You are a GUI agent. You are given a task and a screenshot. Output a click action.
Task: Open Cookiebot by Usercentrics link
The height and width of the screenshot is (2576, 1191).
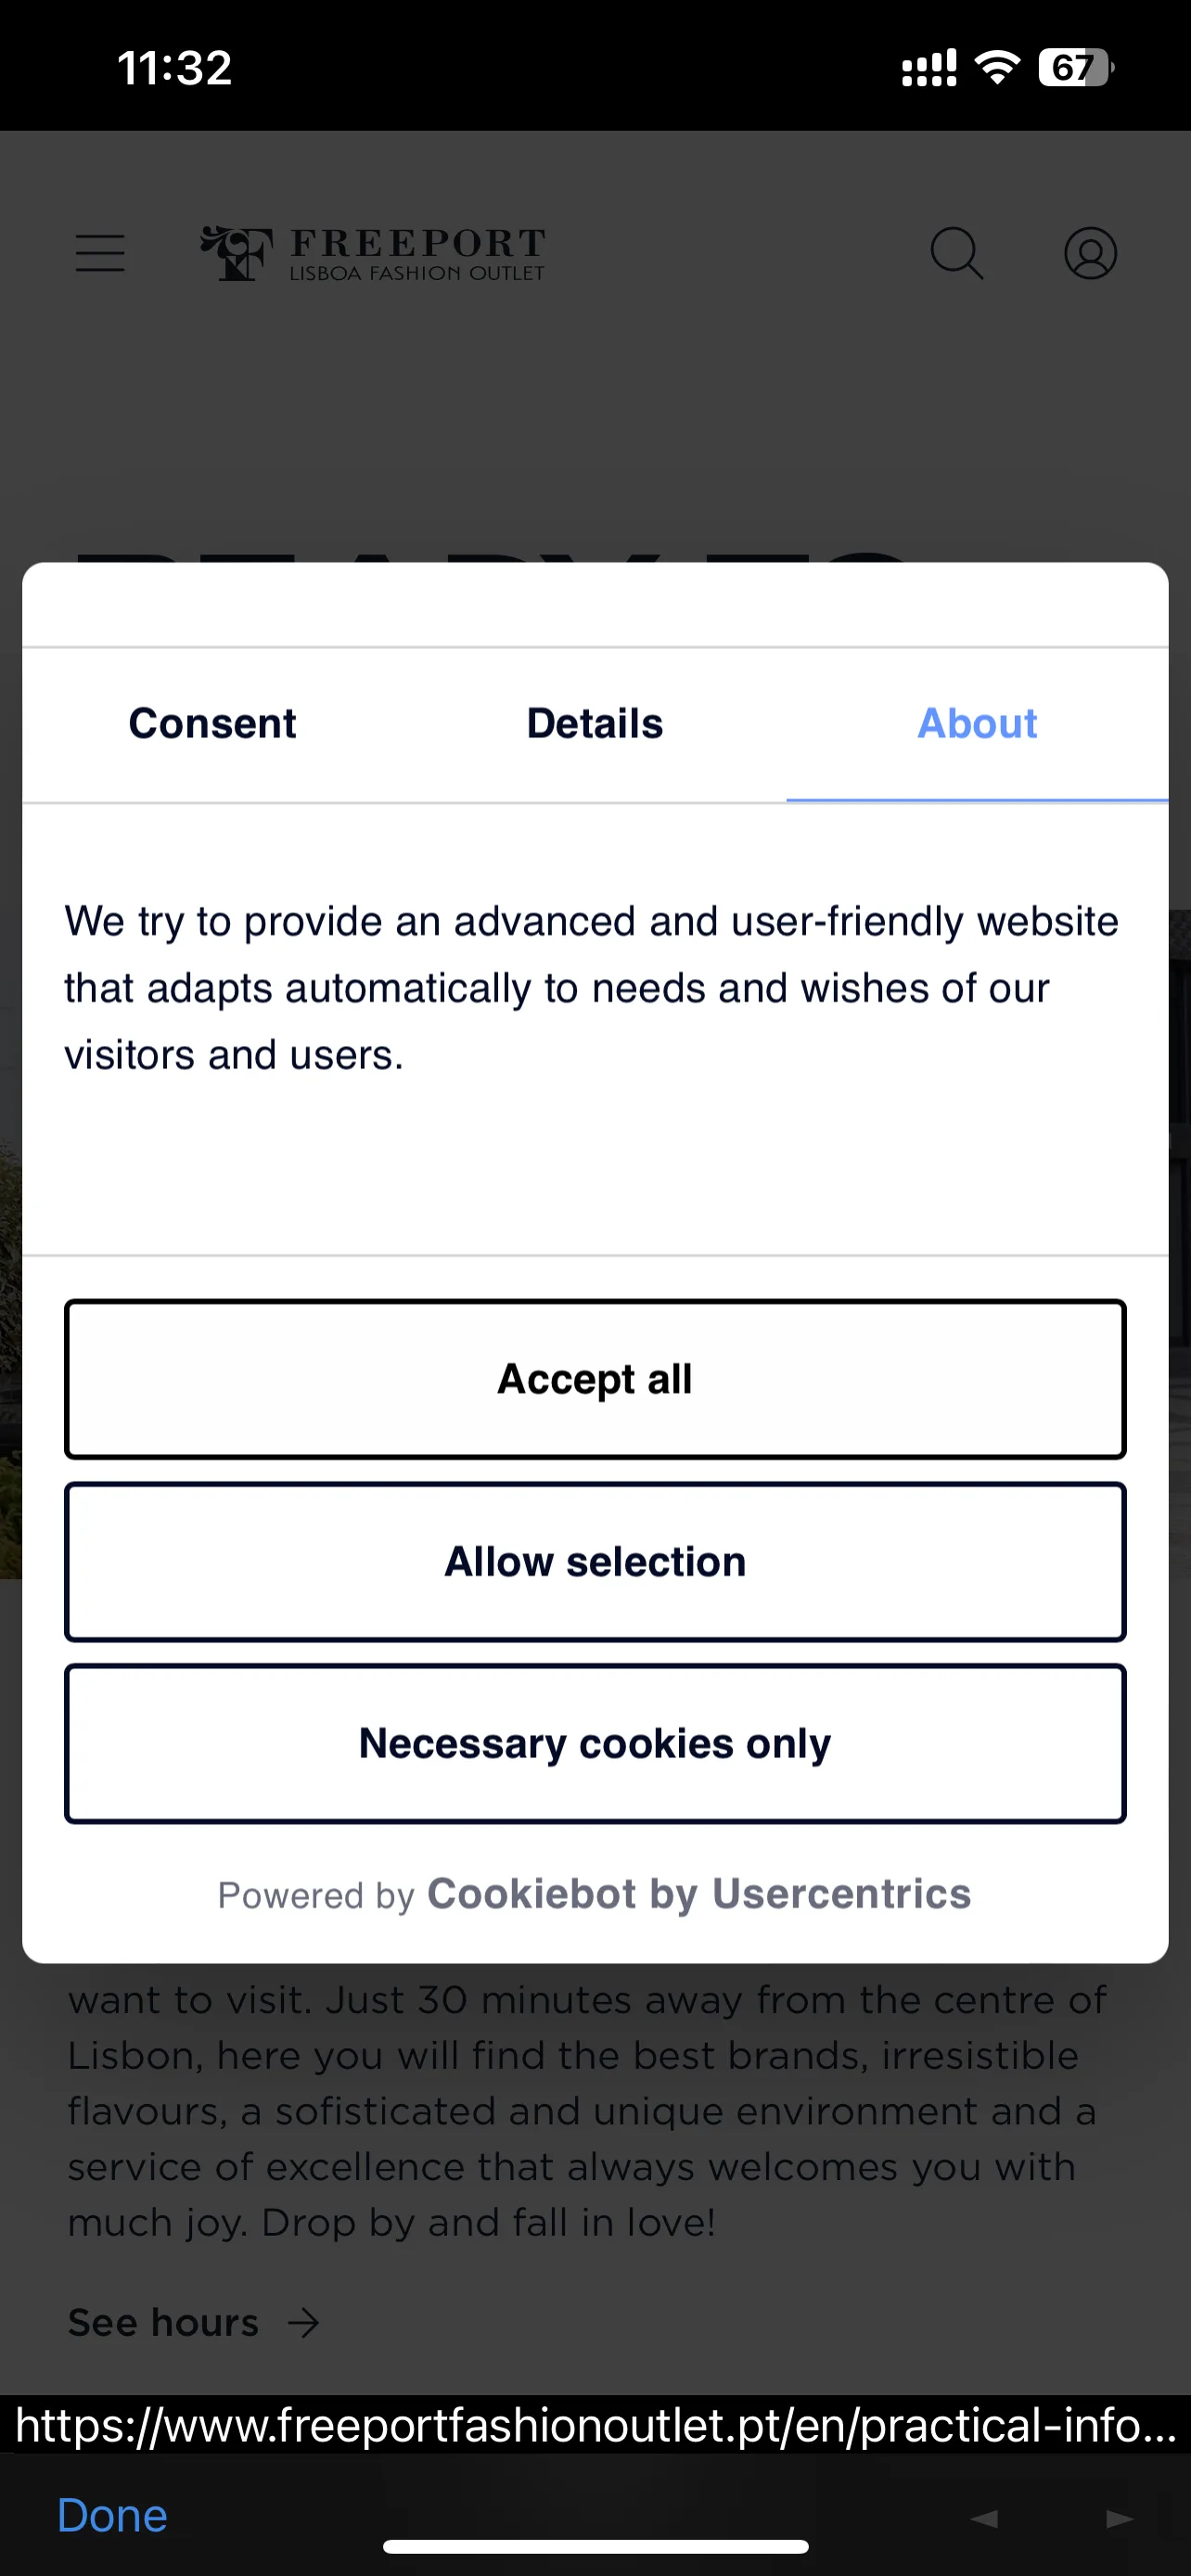pos(699,1894)
